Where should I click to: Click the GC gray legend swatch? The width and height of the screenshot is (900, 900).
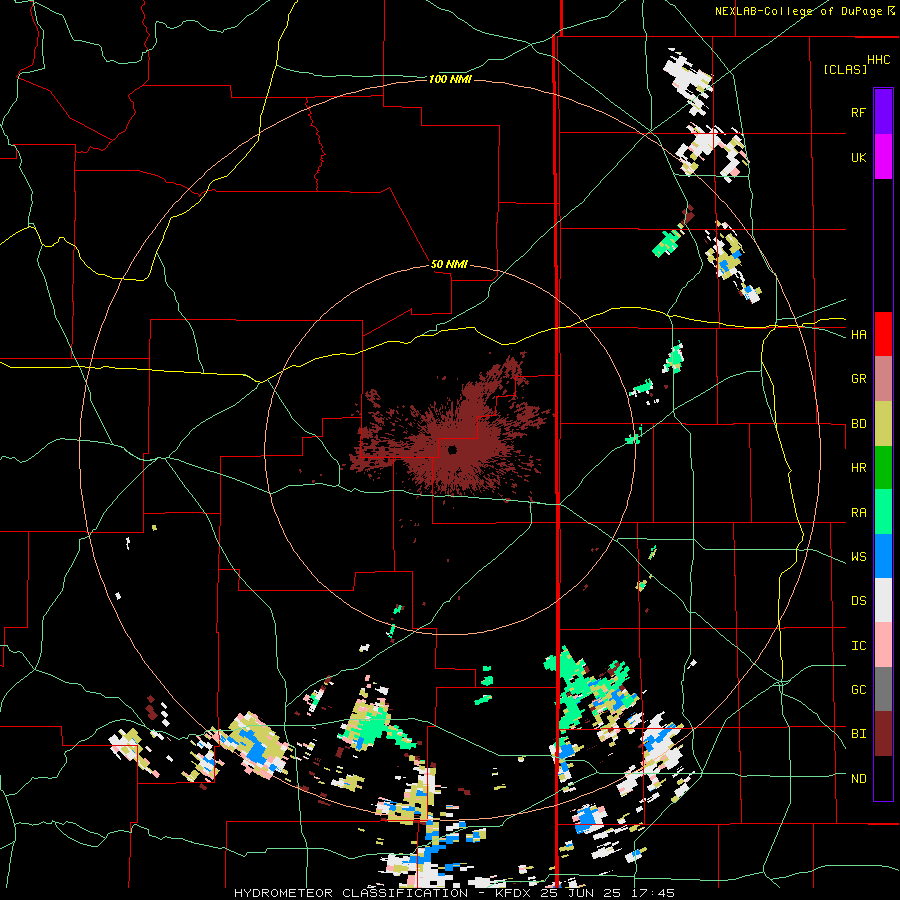(883, 689)
